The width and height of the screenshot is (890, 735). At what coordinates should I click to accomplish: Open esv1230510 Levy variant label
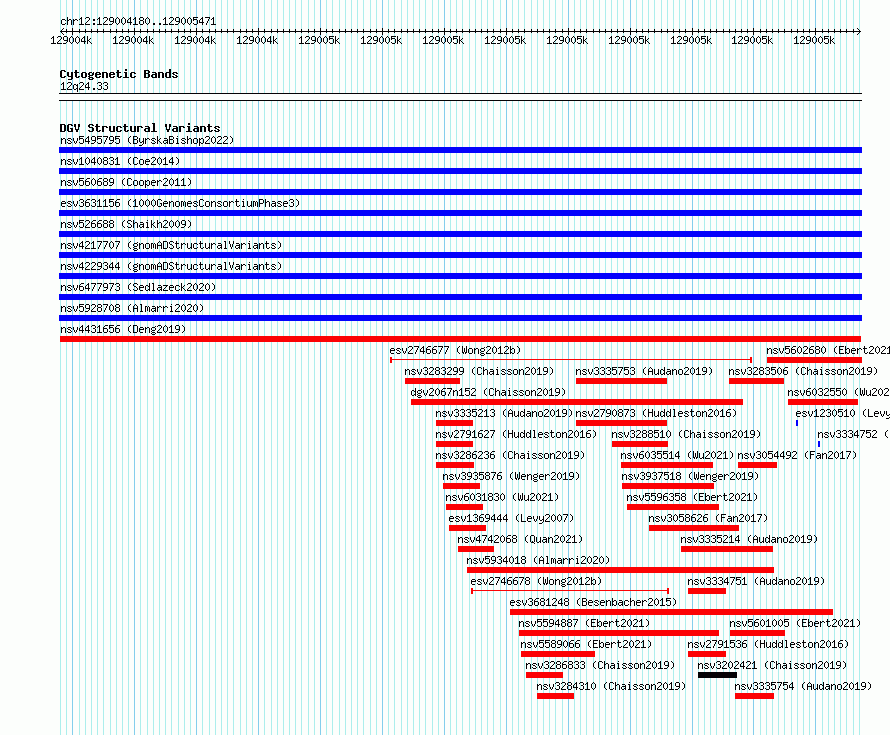(x=842, y=413)
